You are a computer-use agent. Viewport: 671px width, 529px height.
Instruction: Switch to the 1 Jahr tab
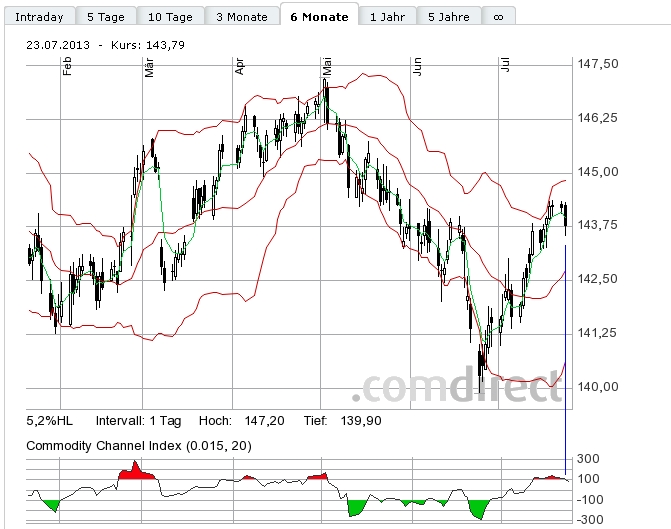click(x=387, y=17)
